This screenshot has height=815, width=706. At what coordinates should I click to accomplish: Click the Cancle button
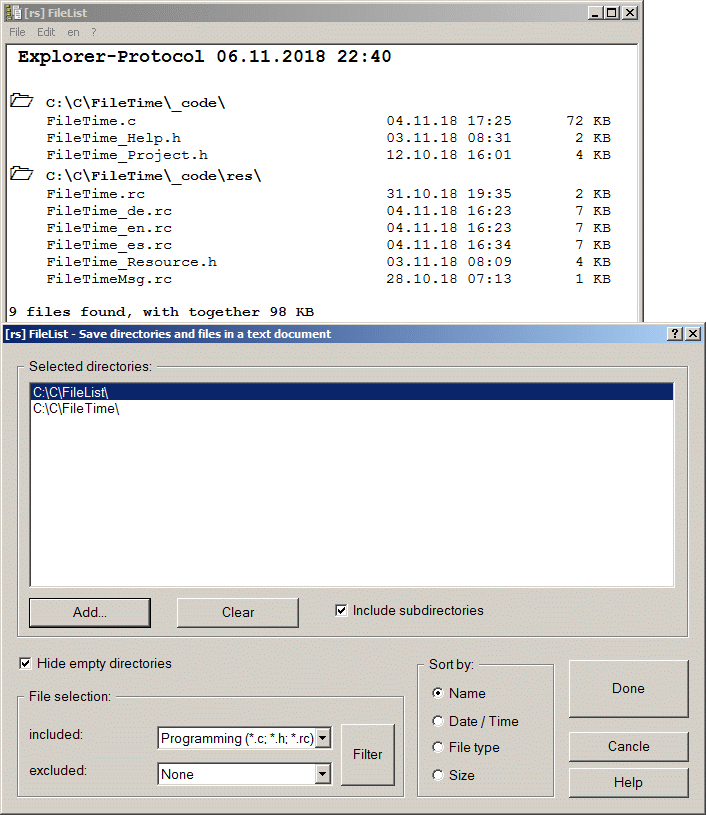coord(629,746)
